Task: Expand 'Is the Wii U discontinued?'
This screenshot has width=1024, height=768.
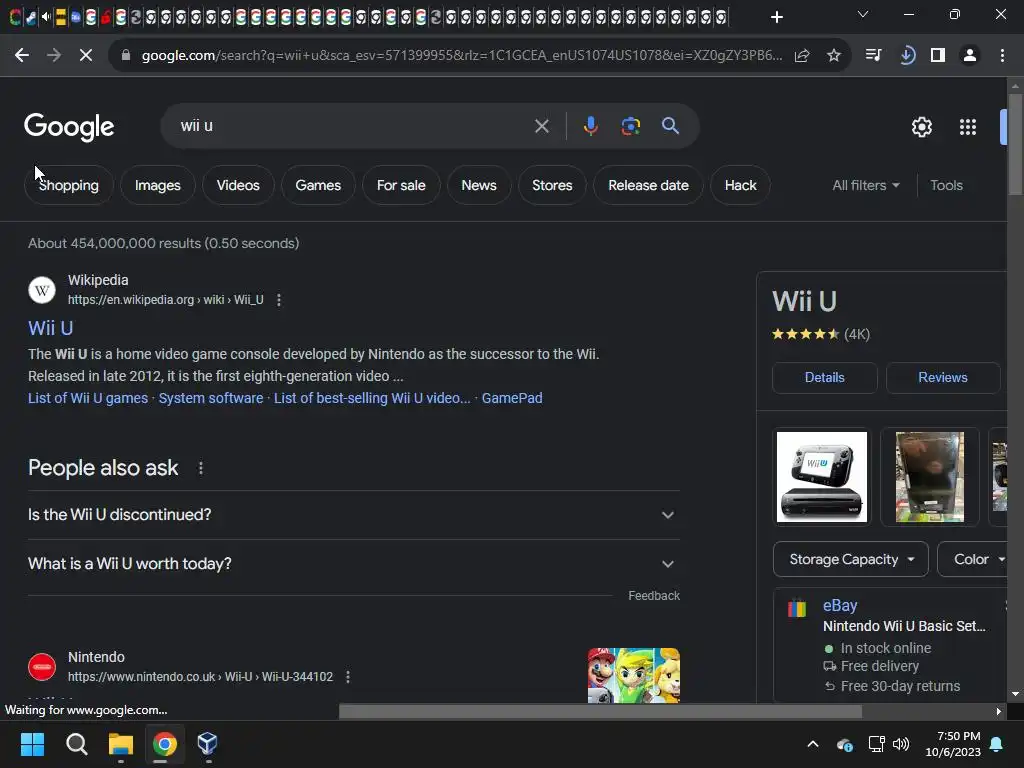Action: [354, 515]
